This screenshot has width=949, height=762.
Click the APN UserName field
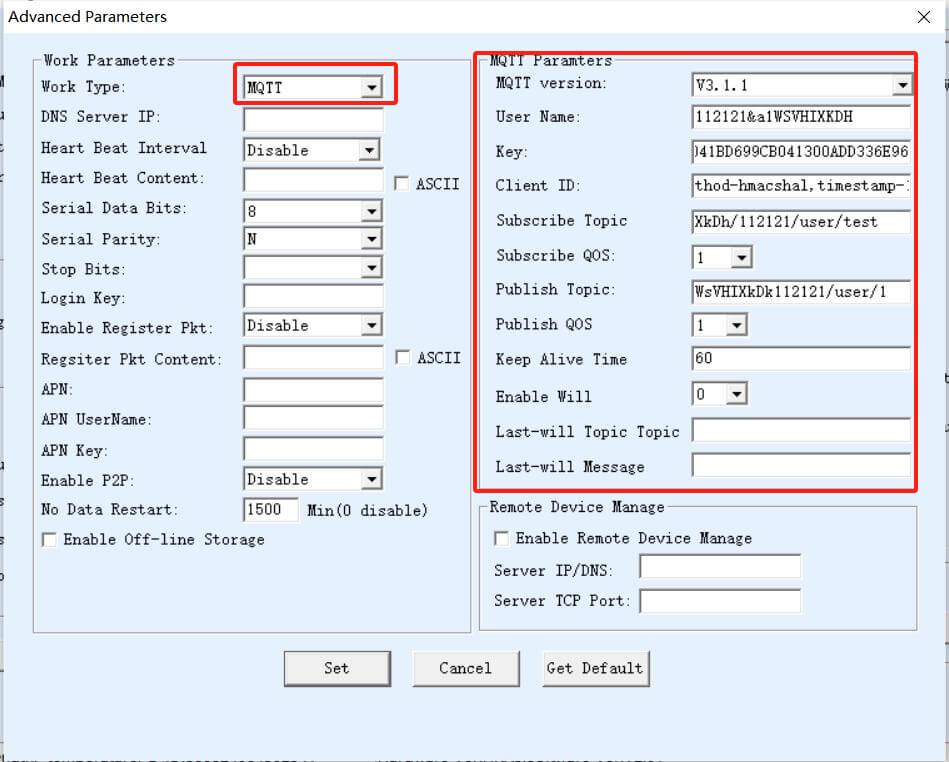pos(314,418)
